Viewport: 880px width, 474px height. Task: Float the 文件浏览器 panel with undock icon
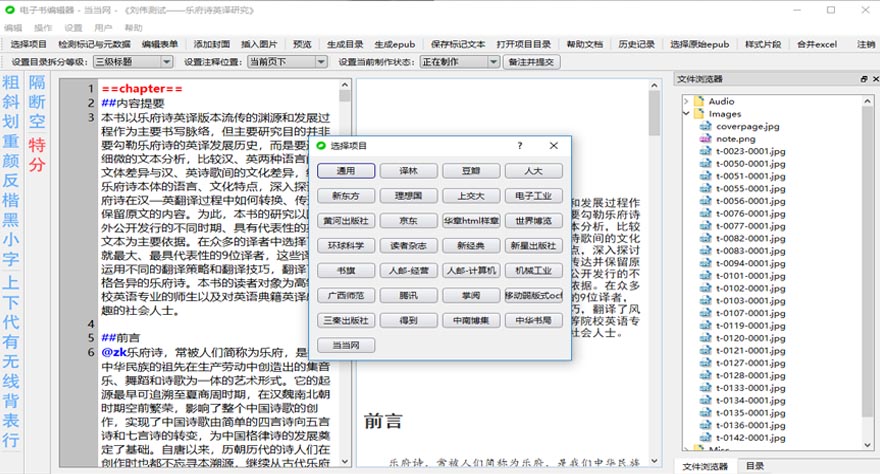862,78
